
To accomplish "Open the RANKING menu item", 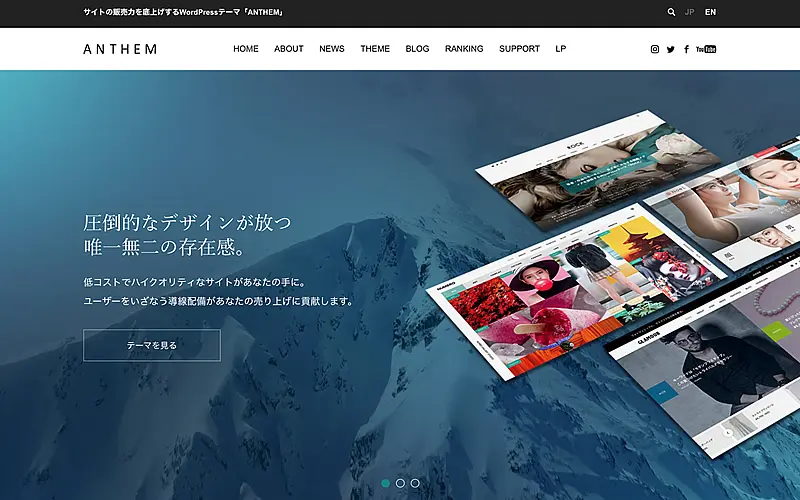I will pos(464,49).
